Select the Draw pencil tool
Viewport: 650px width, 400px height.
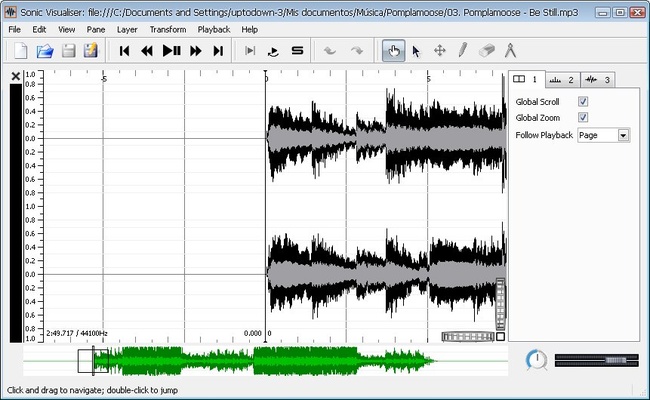click(x=463, y=51)
